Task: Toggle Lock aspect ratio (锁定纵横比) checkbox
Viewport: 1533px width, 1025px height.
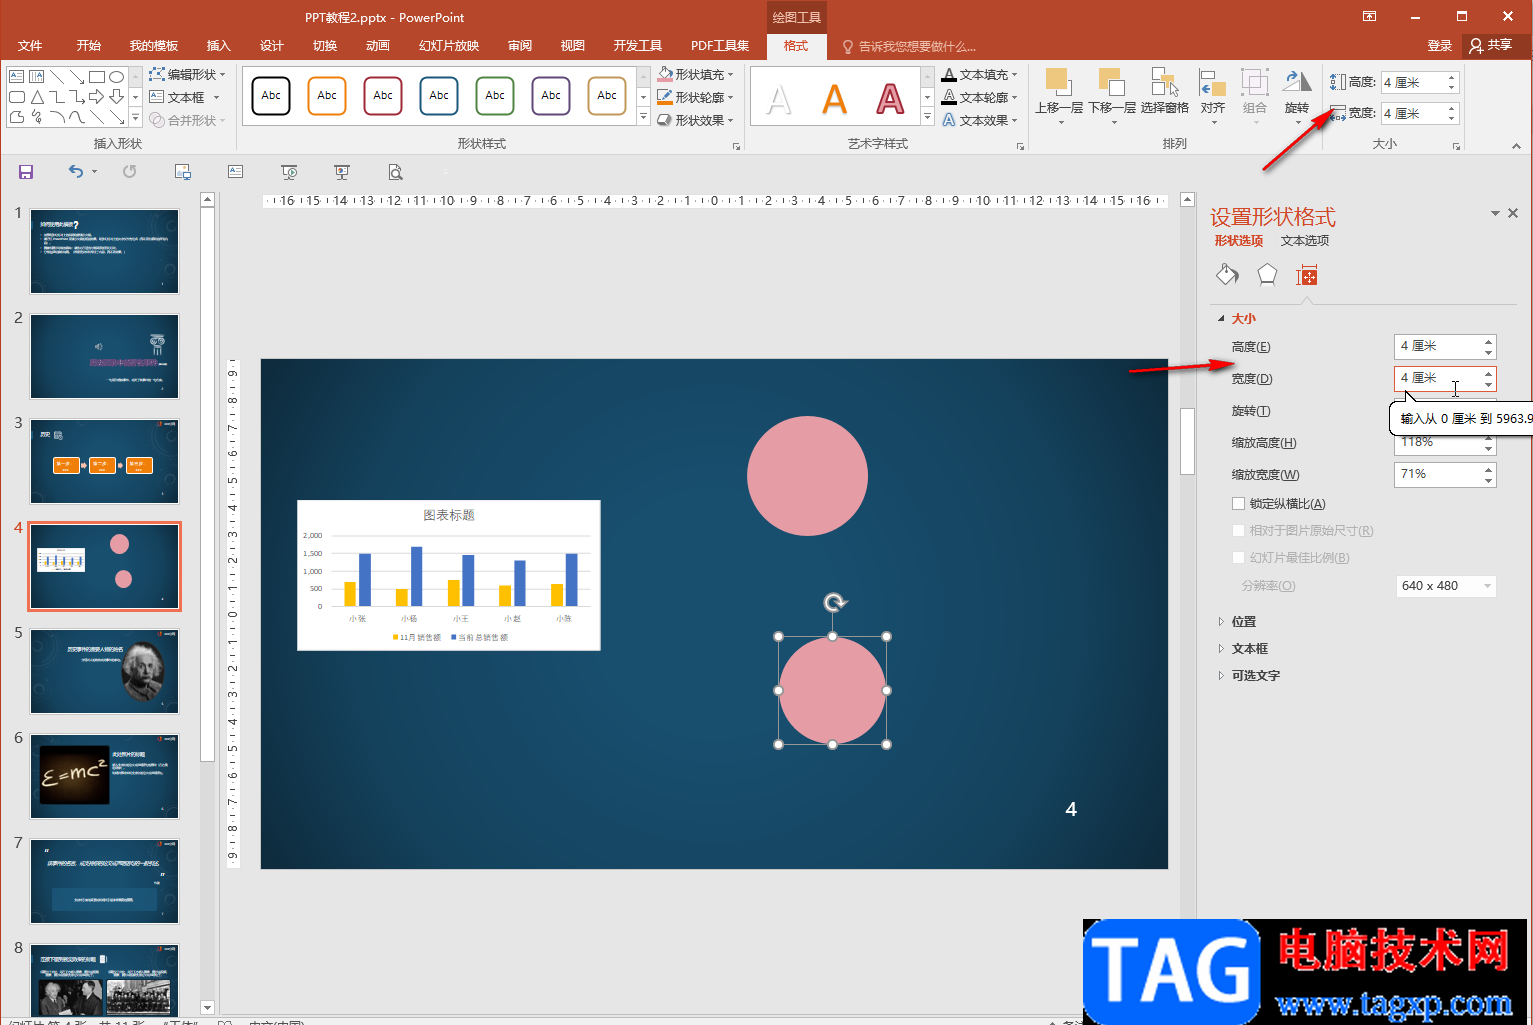Action: [x=1239, y=504]
